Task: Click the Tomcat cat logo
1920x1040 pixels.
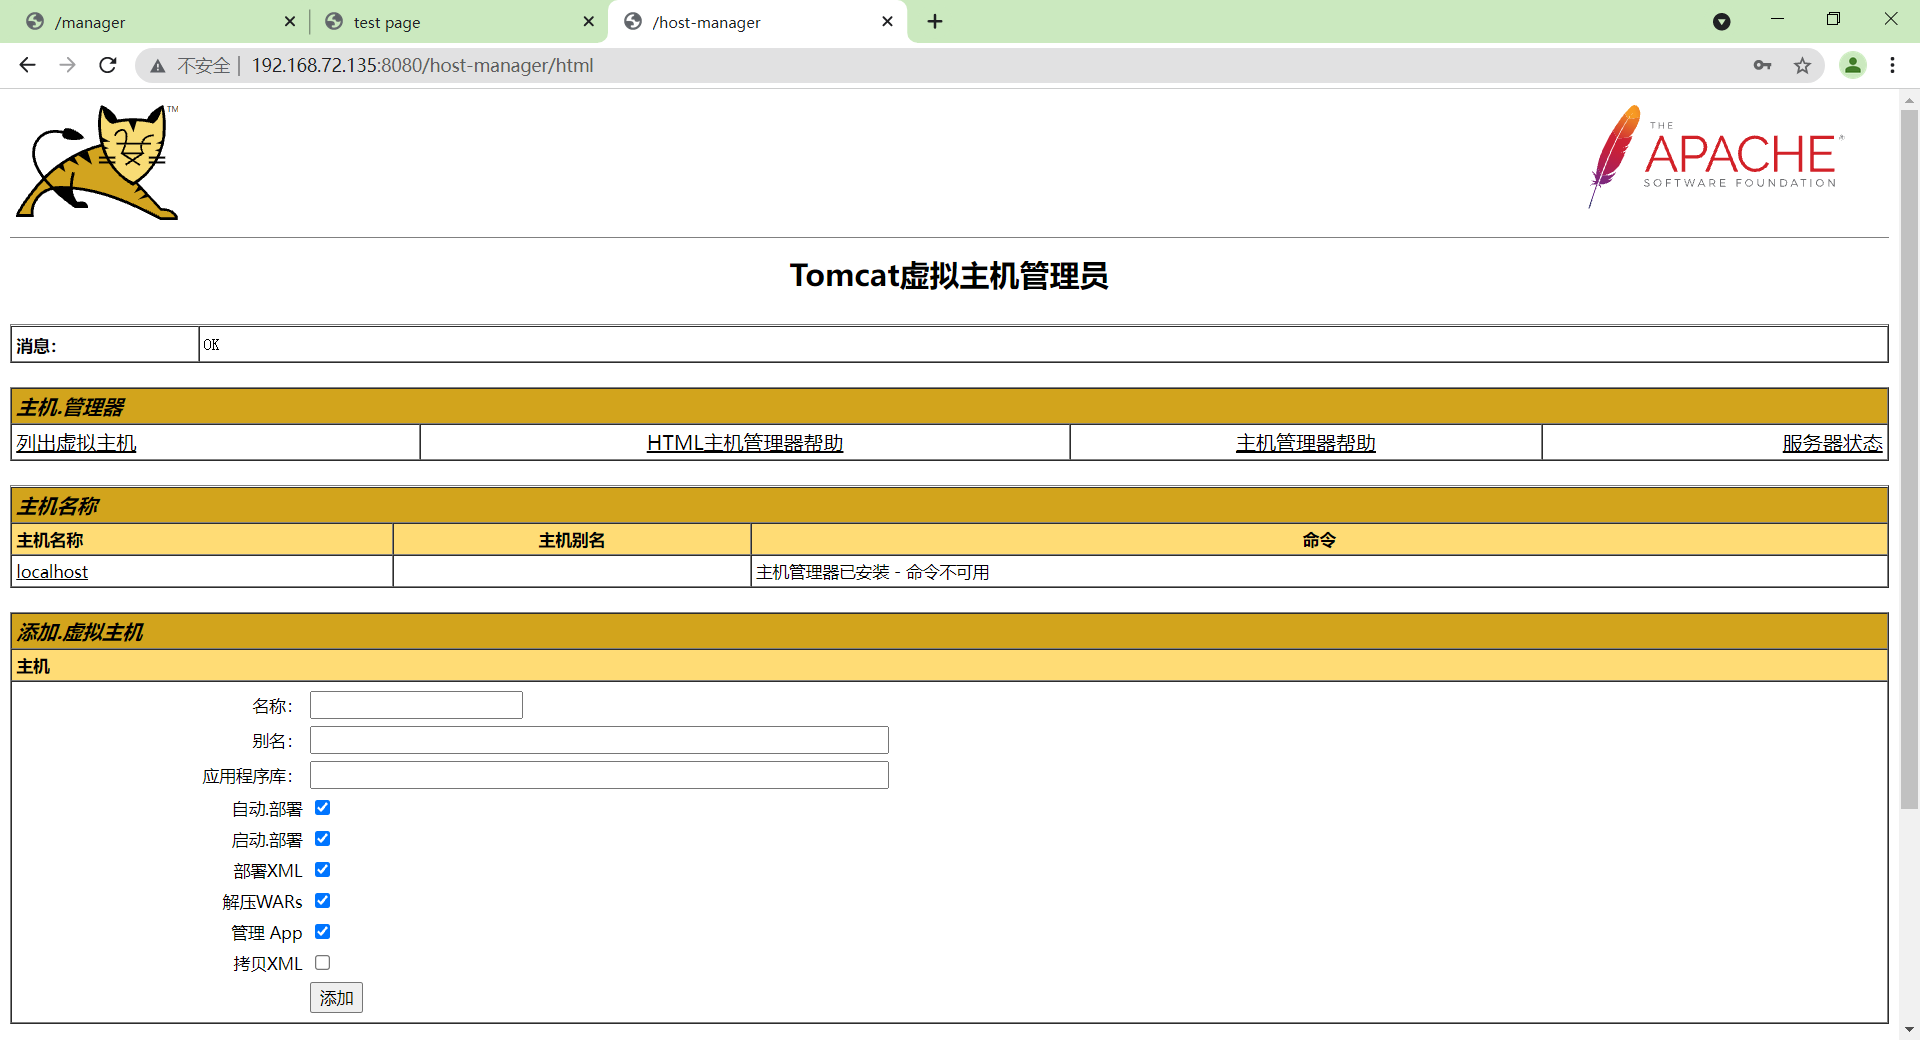Action: point(97,162)
